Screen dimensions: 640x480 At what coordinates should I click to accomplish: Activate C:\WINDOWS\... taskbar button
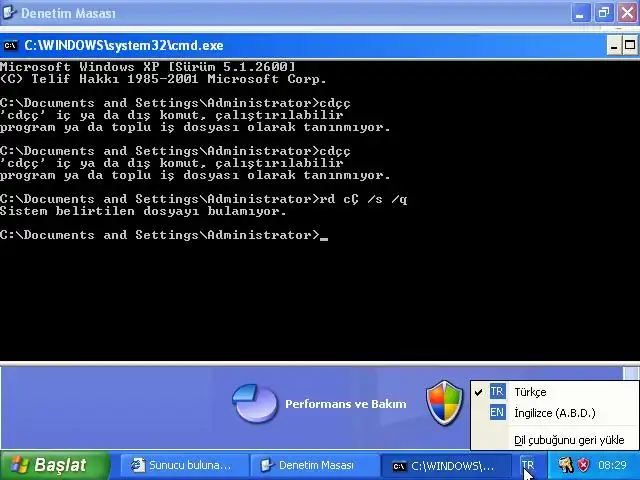(446, 465)
